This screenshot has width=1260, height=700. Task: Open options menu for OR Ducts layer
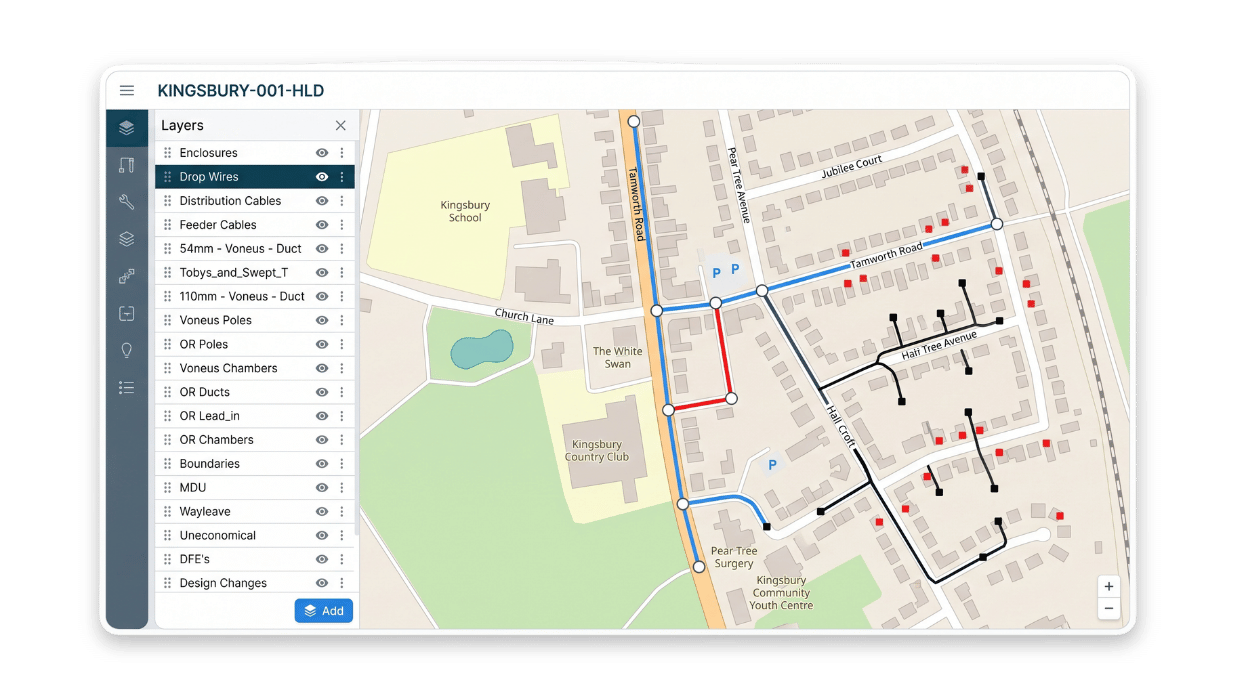(342, 392)
